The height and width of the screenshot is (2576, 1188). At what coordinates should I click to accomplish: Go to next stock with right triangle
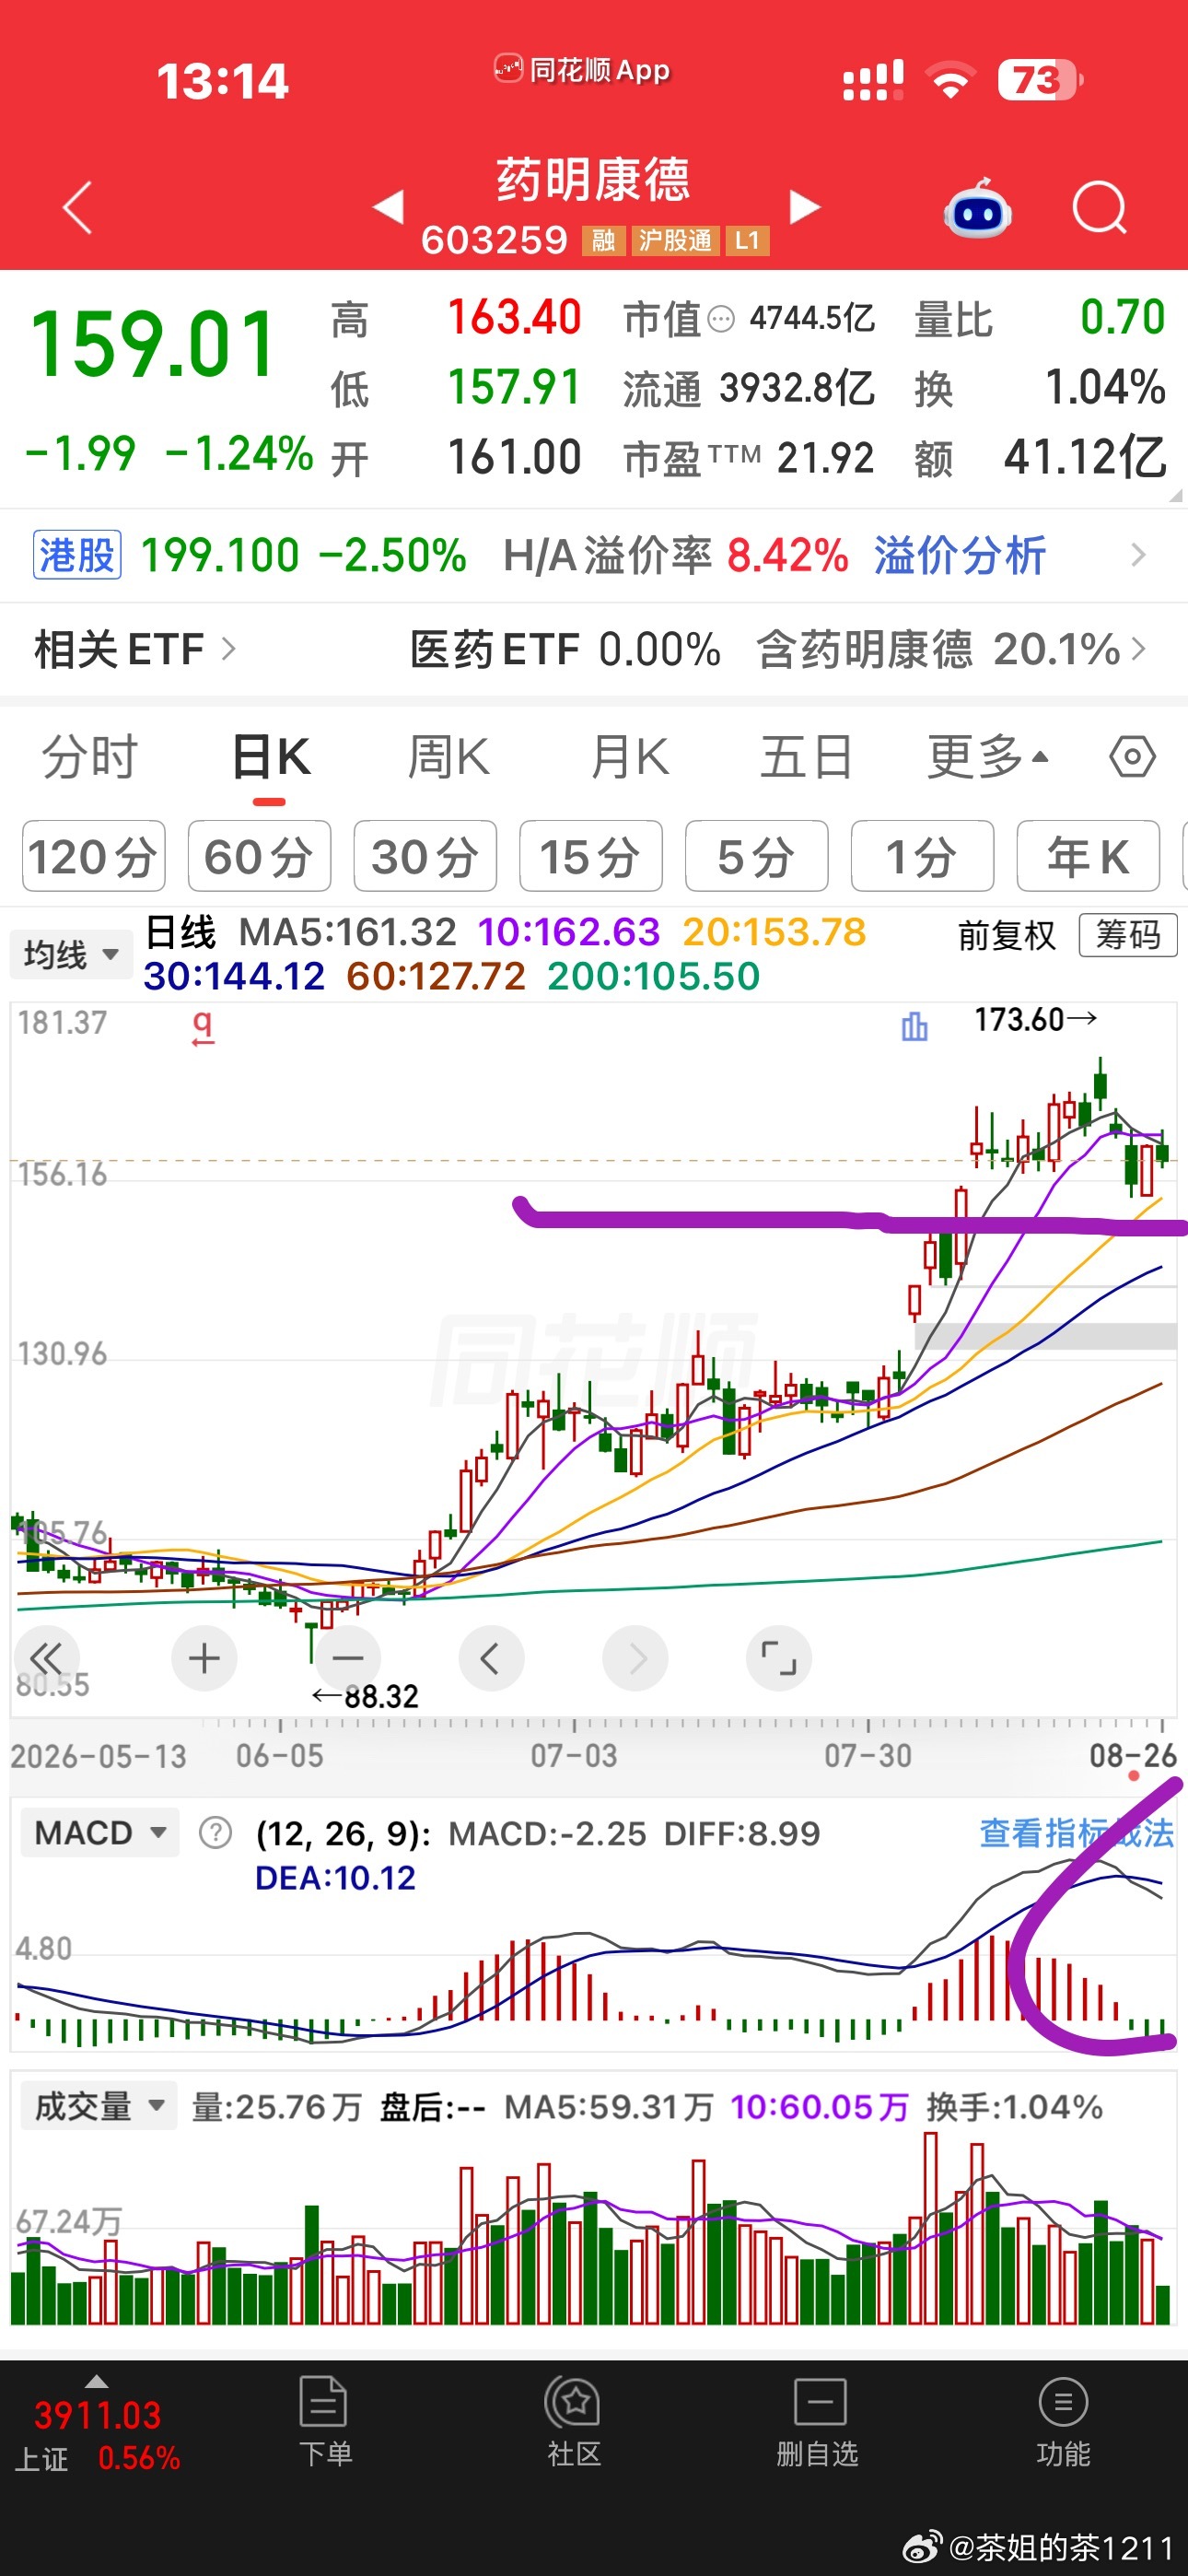point(804,207)
